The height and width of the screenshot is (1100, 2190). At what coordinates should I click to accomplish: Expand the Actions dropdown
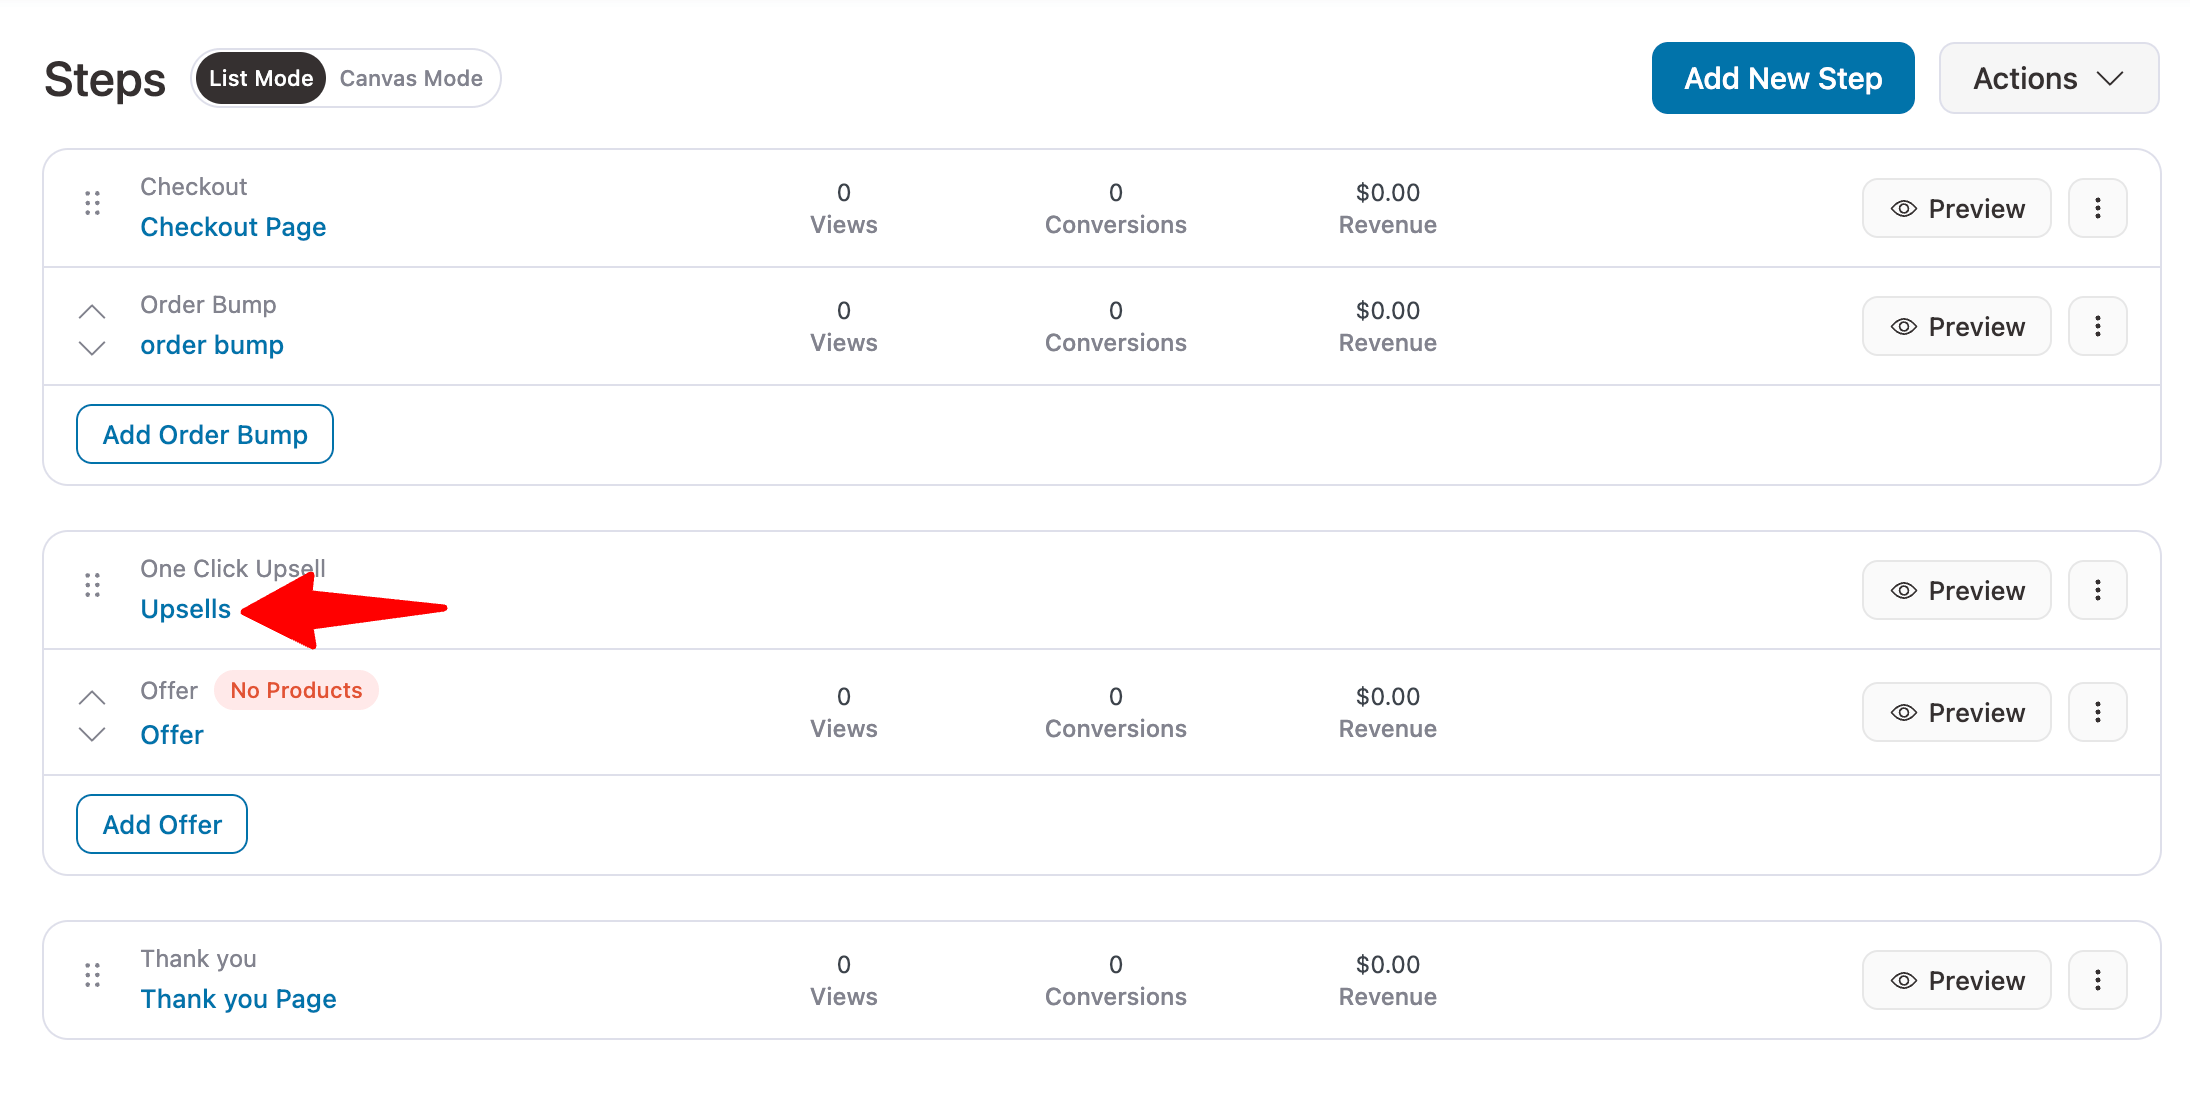point(2048,78)
